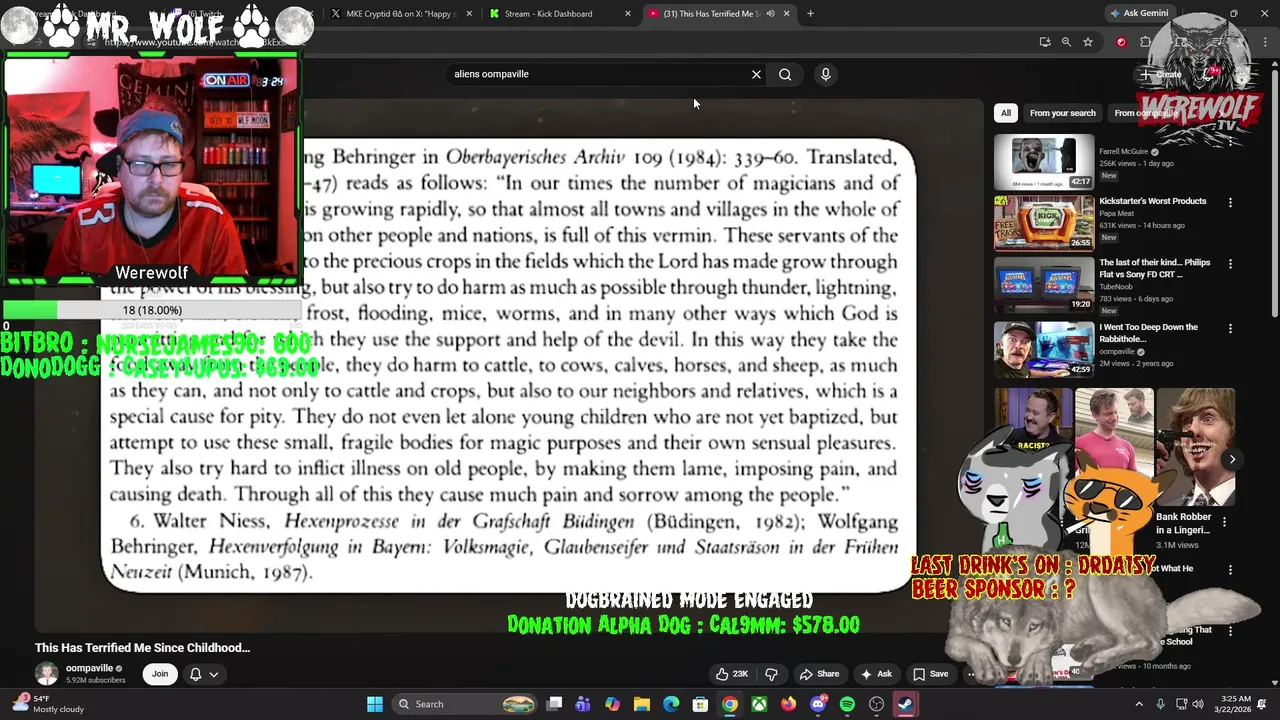Open the notification bell dropdown for oompaville
The height and width of the screenshot is (720, 1280).
coord(204,674)
